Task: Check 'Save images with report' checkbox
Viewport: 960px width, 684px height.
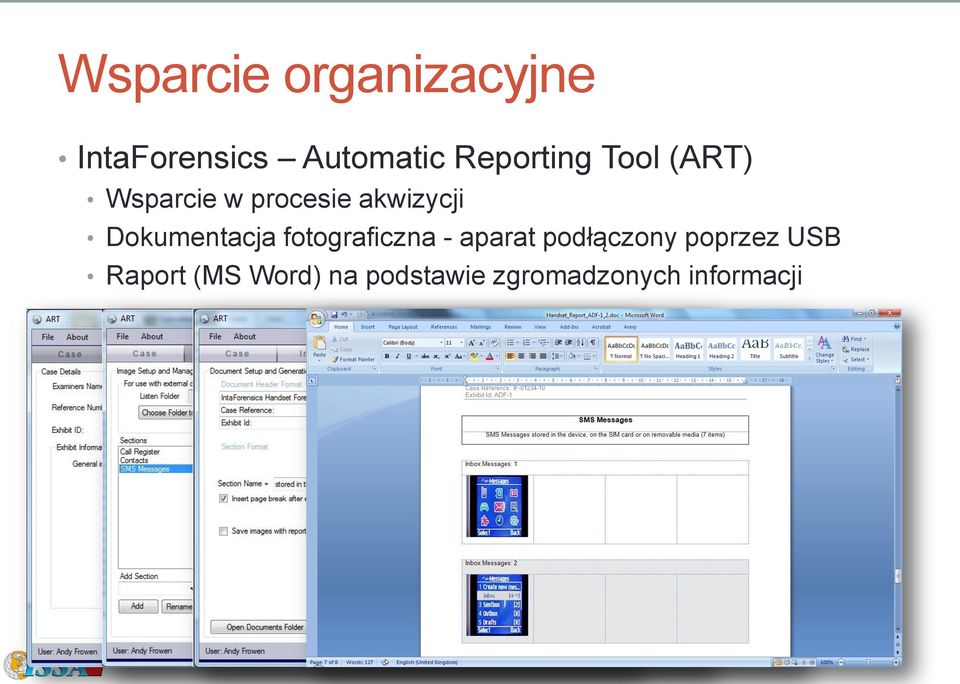Action: coord(223,531)
